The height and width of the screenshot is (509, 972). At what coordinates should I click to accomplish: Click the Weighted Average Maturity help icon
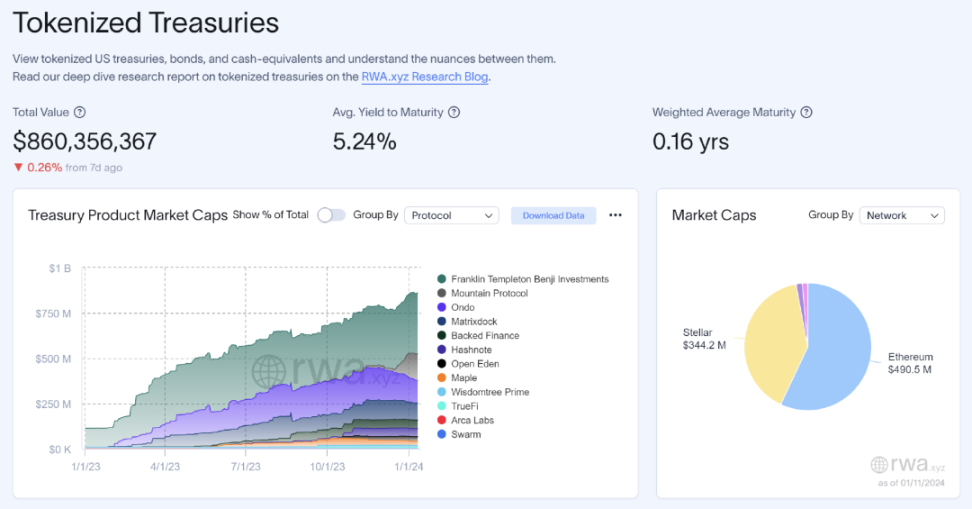click(806, 113)
